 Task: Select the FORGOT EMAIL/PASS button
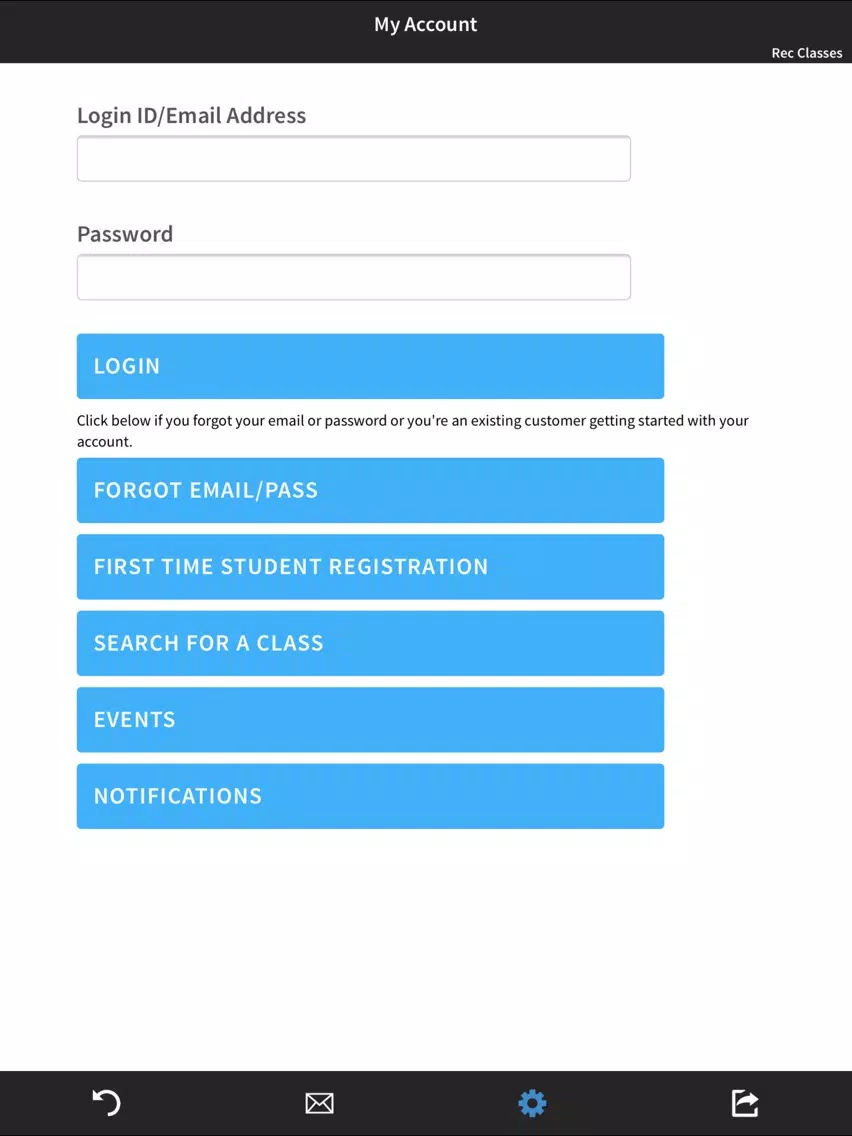(370, 490)
